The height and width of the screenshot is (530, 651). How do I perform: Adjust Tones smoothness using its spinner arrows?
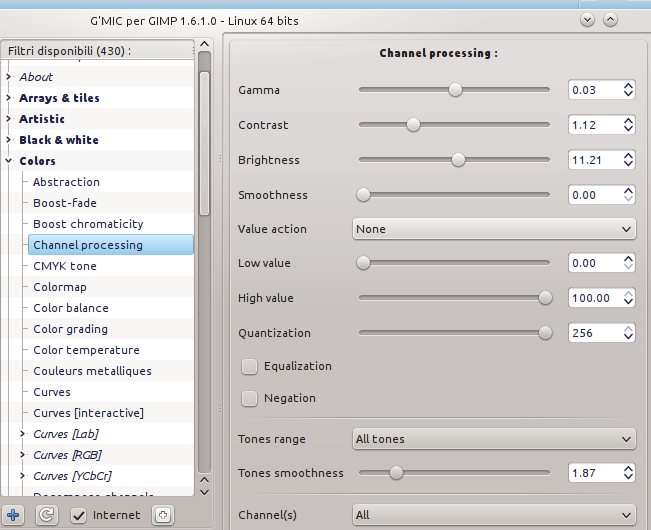(629, 473)
